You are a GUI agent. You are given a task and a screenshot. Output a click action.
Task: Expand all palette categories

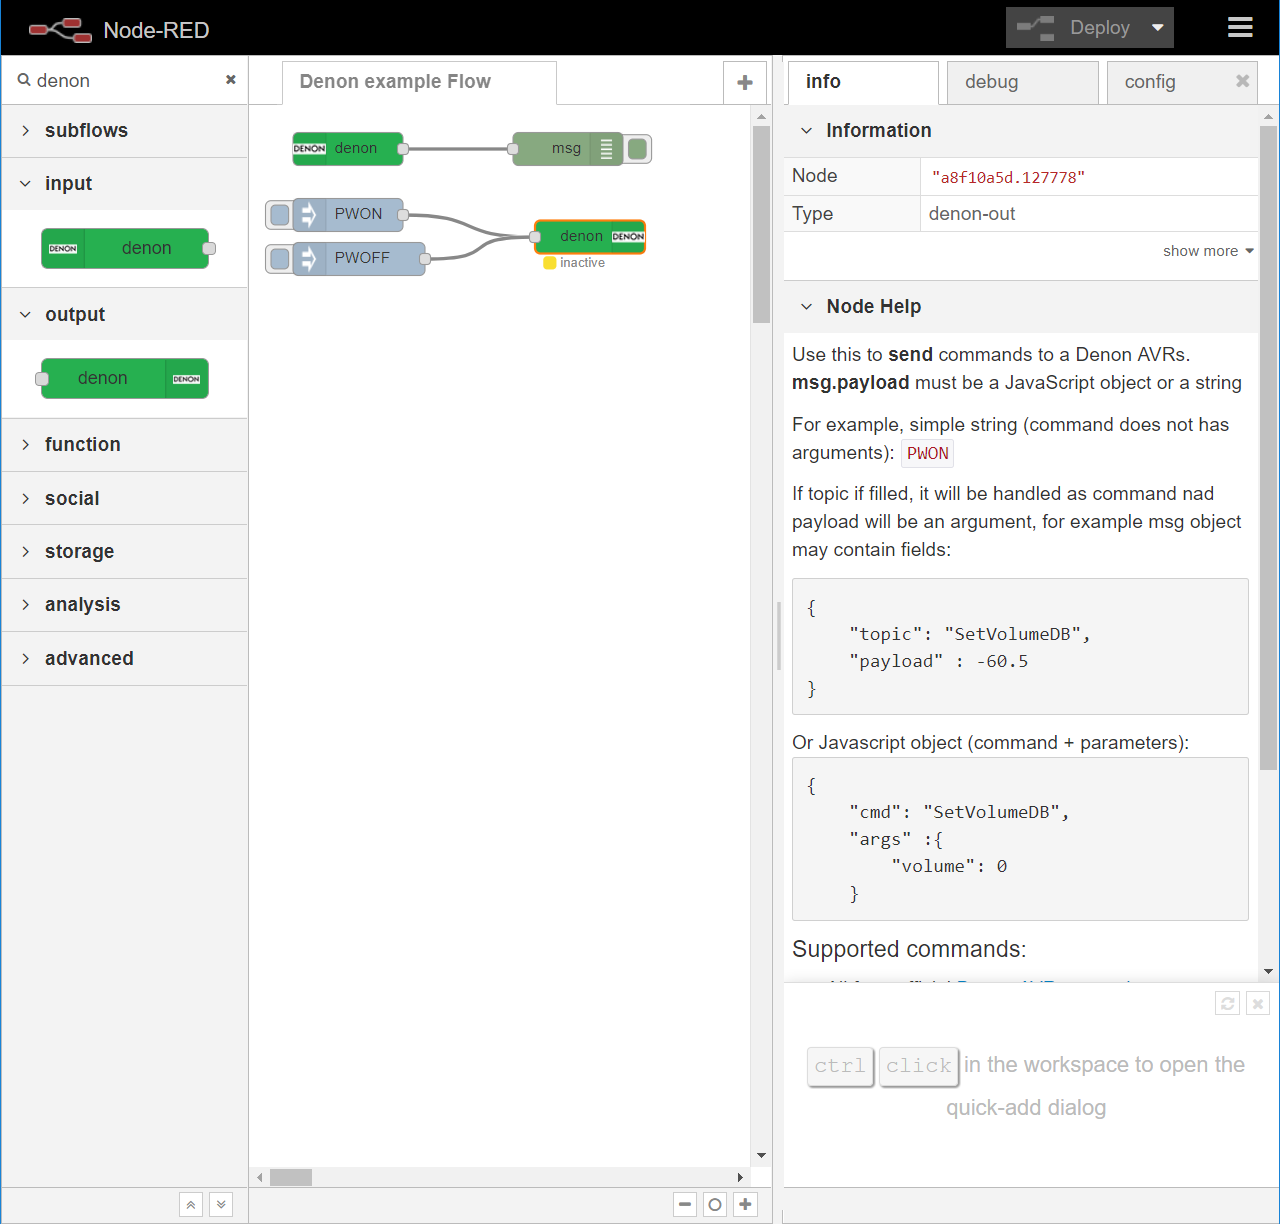click(x=221, y=1205)
